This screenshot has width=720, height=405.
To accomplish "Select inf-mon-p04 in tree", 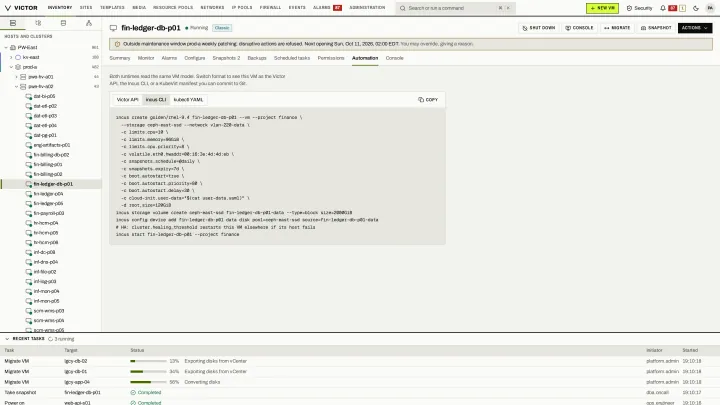I will tap(46, 291).
